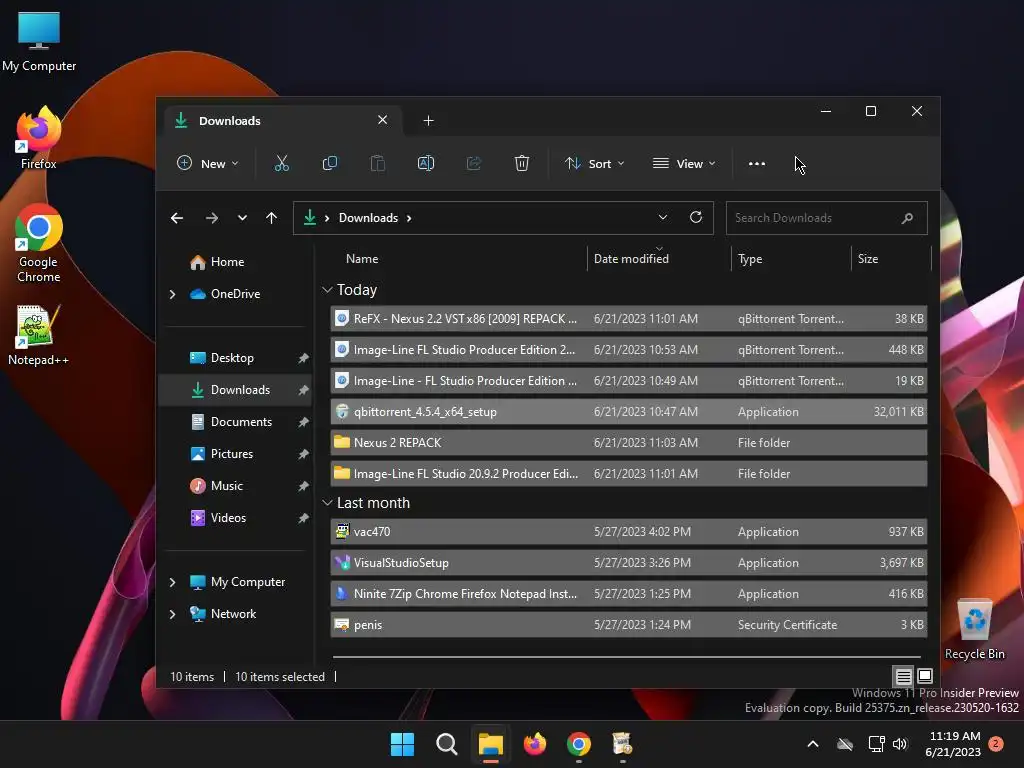
Task: Click the Windows Start button
Action: 402,744
